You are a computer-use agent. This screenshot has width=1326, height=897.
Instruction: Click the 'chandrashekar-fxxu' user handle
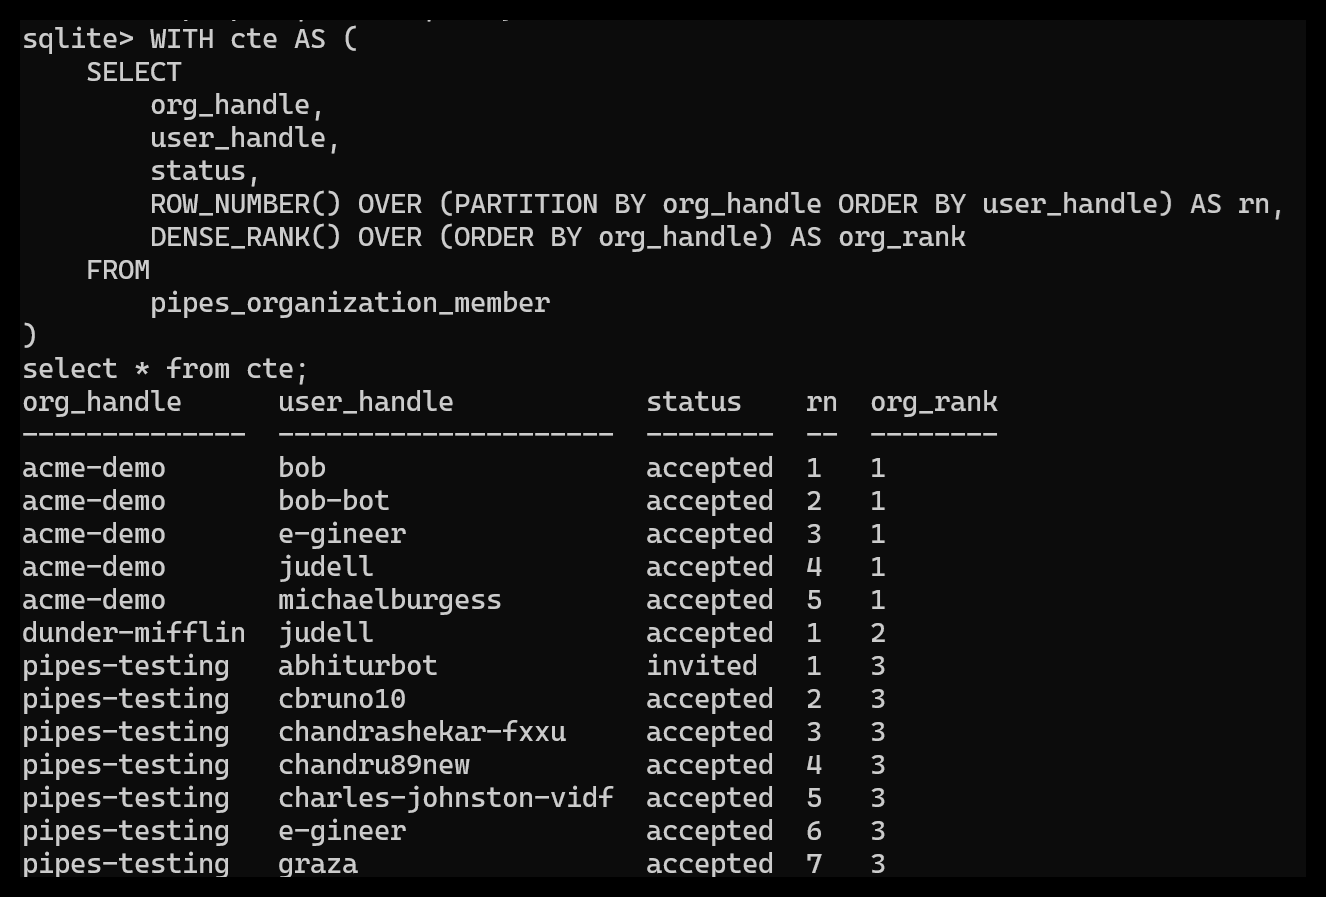click(422, 732)
